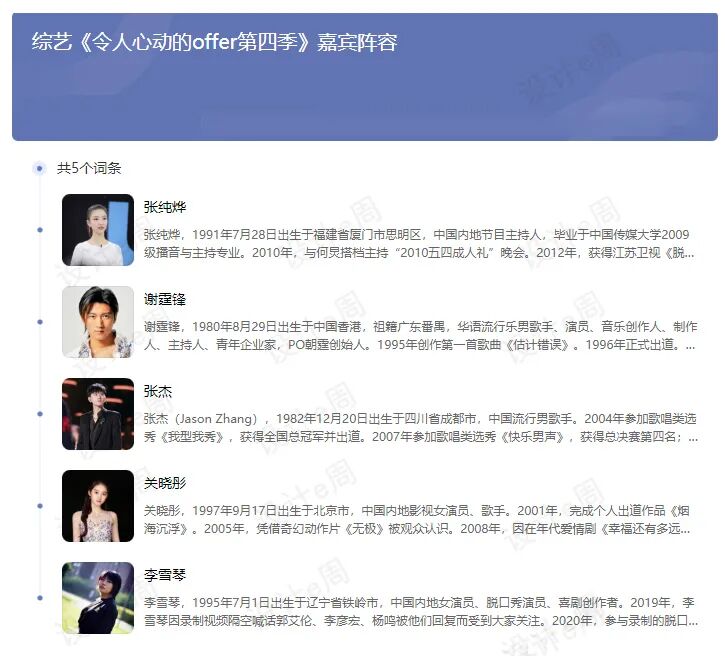Click the 共5个词条 label

click(89, 168)
